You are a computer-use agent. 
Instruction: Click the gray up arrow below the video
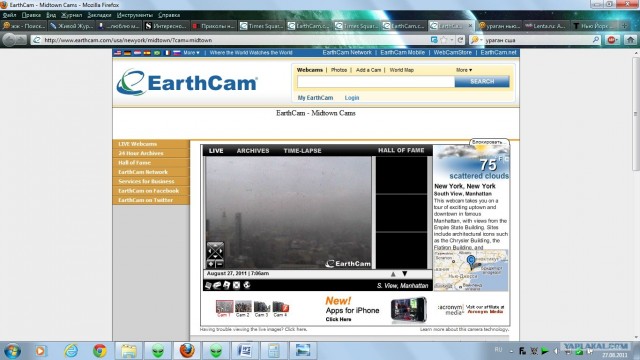(x=393, y=274)
